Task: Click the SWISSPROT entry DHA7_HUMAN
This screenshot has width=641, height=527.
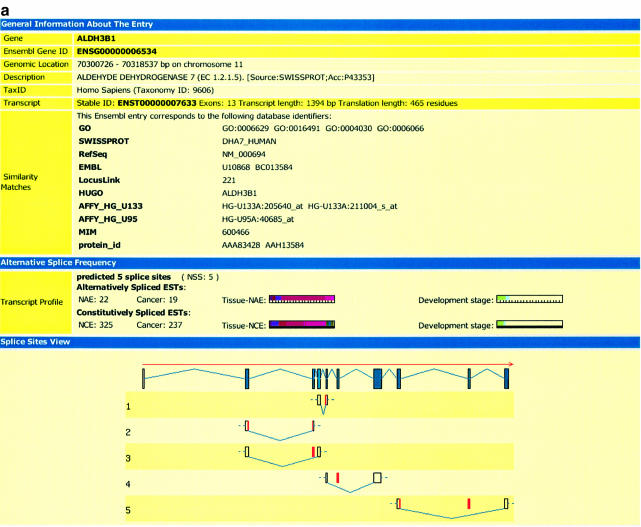Action: (249, 141)
